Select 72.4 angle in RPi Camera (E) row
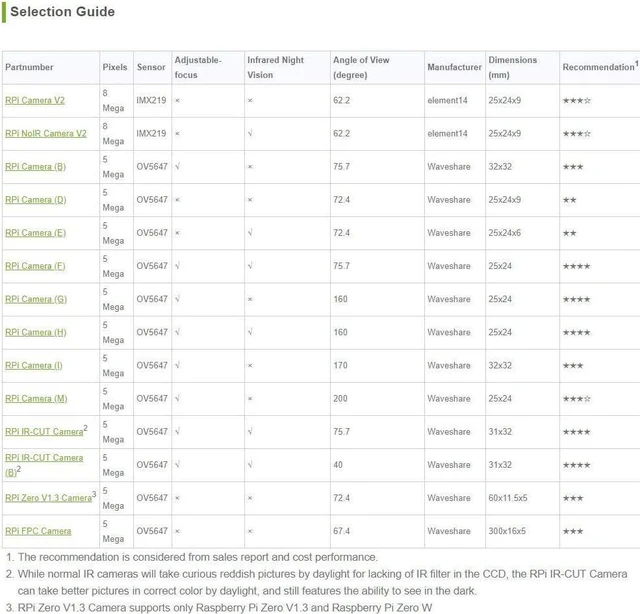This screenshot has width=640, height=614. (x=341, y=233)
